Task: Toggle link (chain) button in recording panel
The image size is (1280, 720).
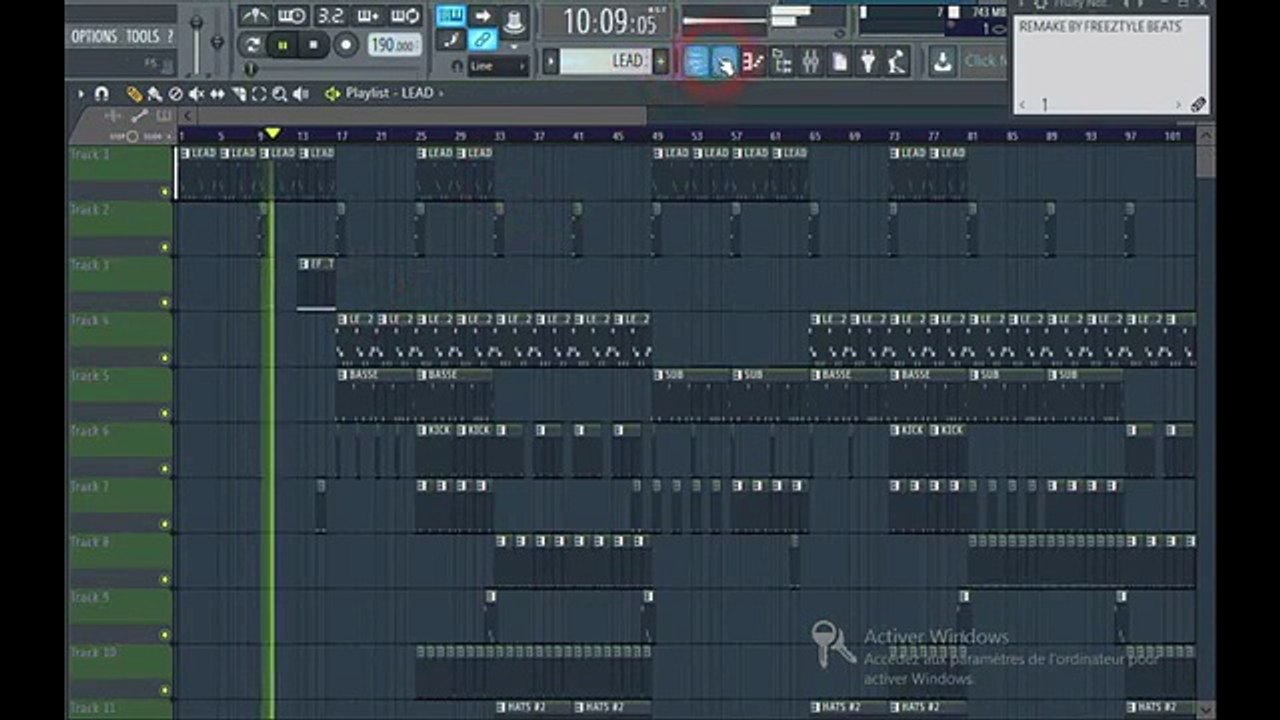Action: (x=483, y=40)
